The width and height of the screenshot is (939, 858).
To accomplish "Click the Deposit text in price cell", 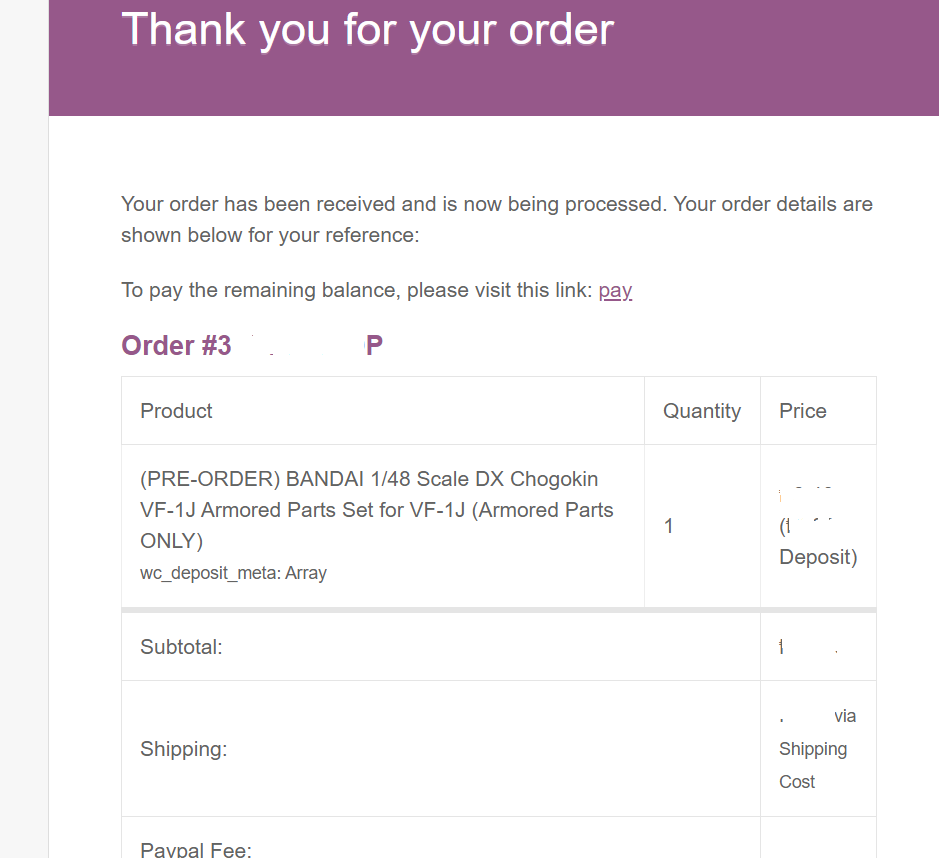I will (x=818, y=557).
